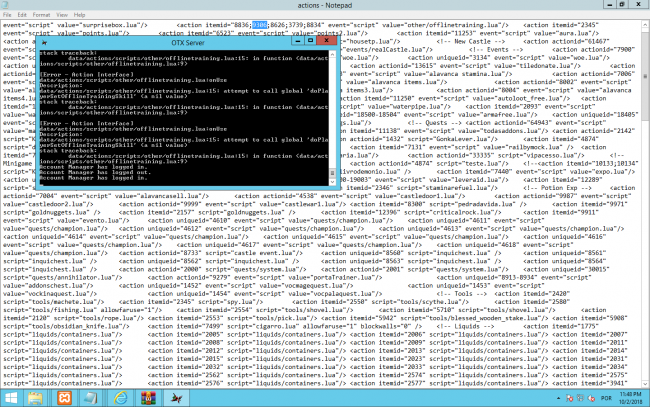Open the File menu in Notepad
This screenshot has width=650, height=407.
pos(7,15)
